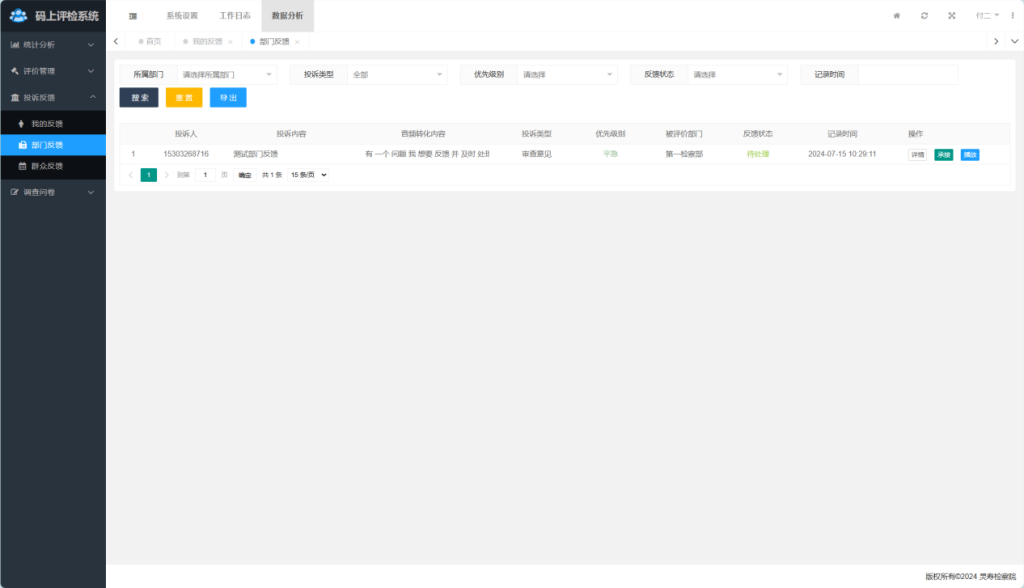This screenshot has width=1024, height=588.
Task: Collapse the 投诉反馈 sidebar menu
Action: coord(52,98)
